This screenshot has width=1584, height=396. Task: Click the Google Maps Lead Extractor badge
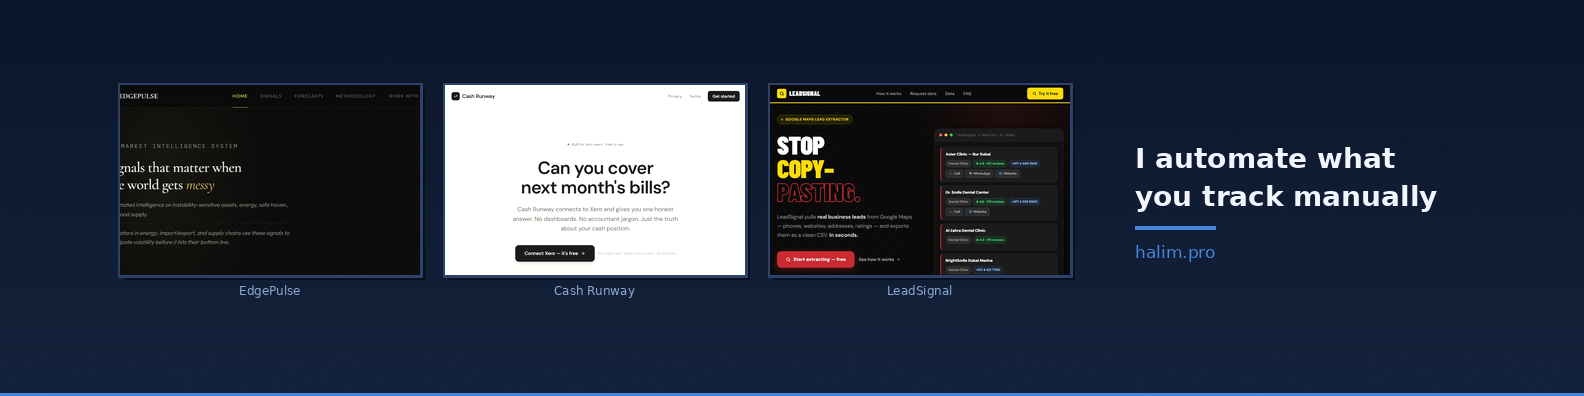pos(815,119)
